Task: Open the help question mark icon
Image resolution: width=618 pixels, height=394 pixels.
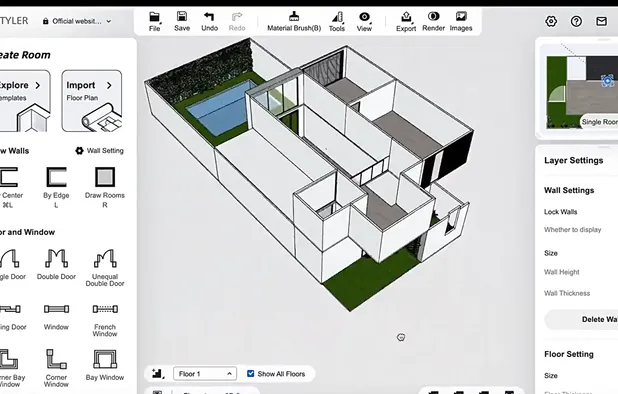Action: [x=576, y=21]
